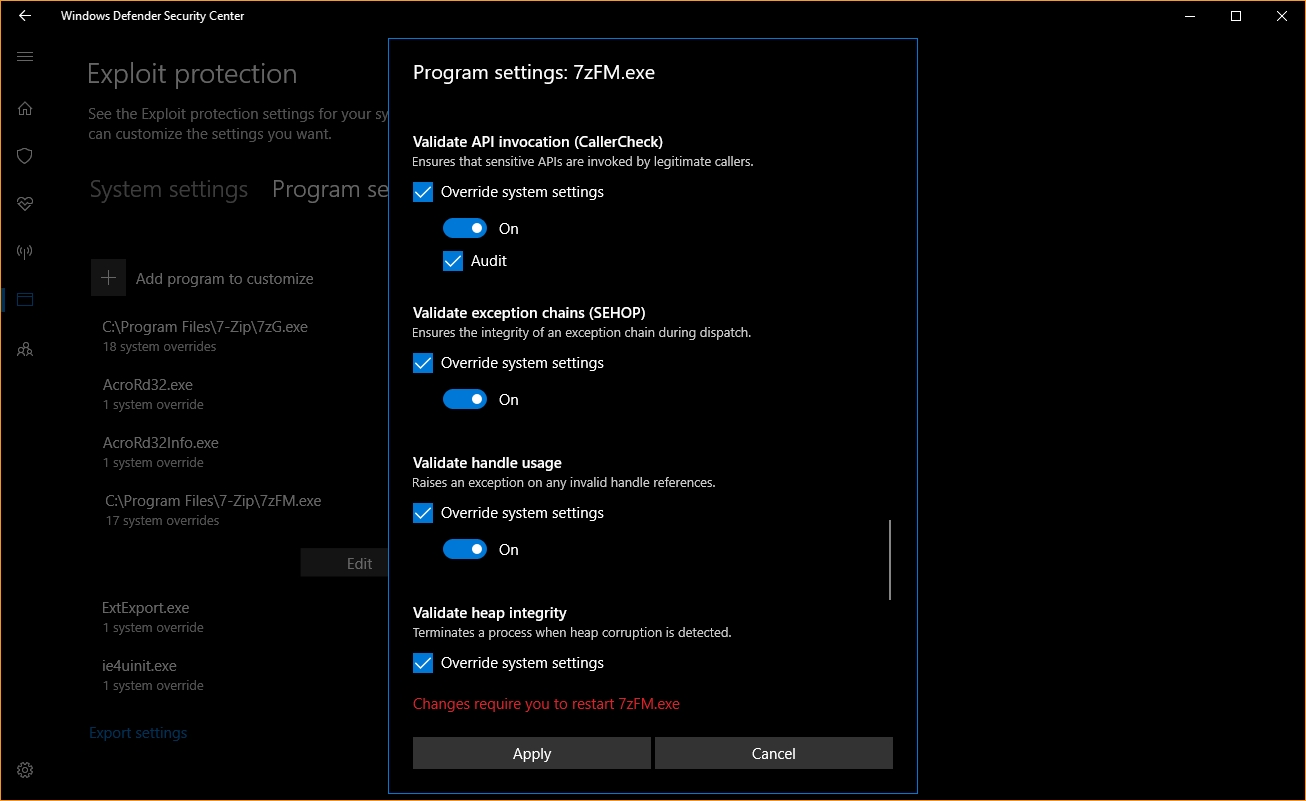The height and width of the screenshot is (801, 1306).
Task: Open the Export settings link
Action: [138, 733]
